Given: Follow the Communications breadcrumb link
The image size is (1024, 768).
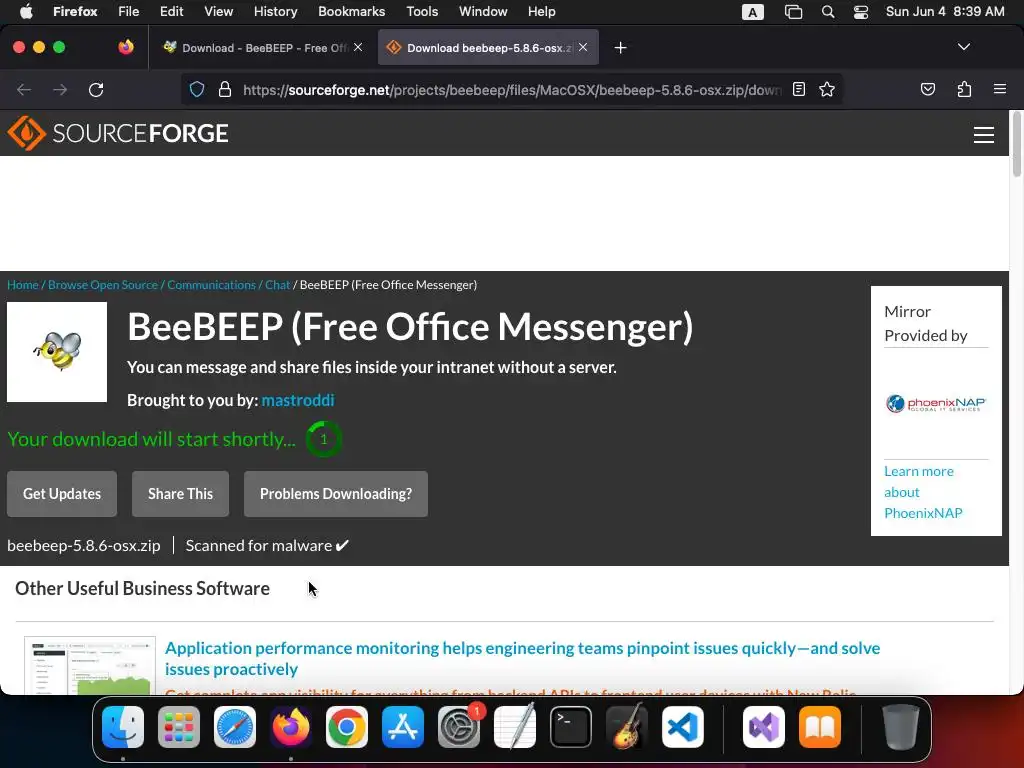Looking at the screenshot, I should [x=212, y=285].
